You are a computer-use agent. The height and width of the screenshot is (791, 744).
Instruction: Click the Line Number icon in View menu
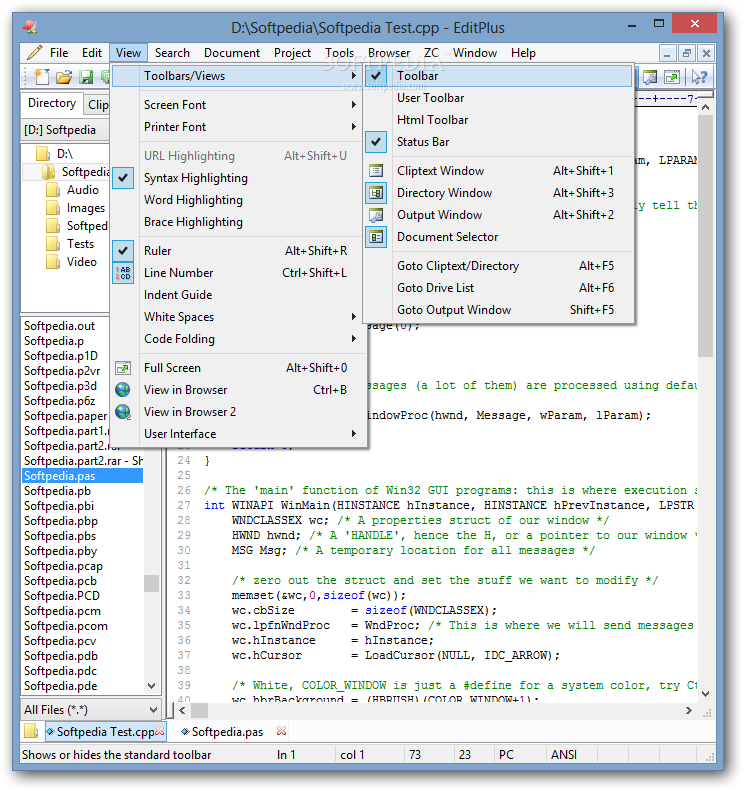pyautogui.click(x=123, y=273)
